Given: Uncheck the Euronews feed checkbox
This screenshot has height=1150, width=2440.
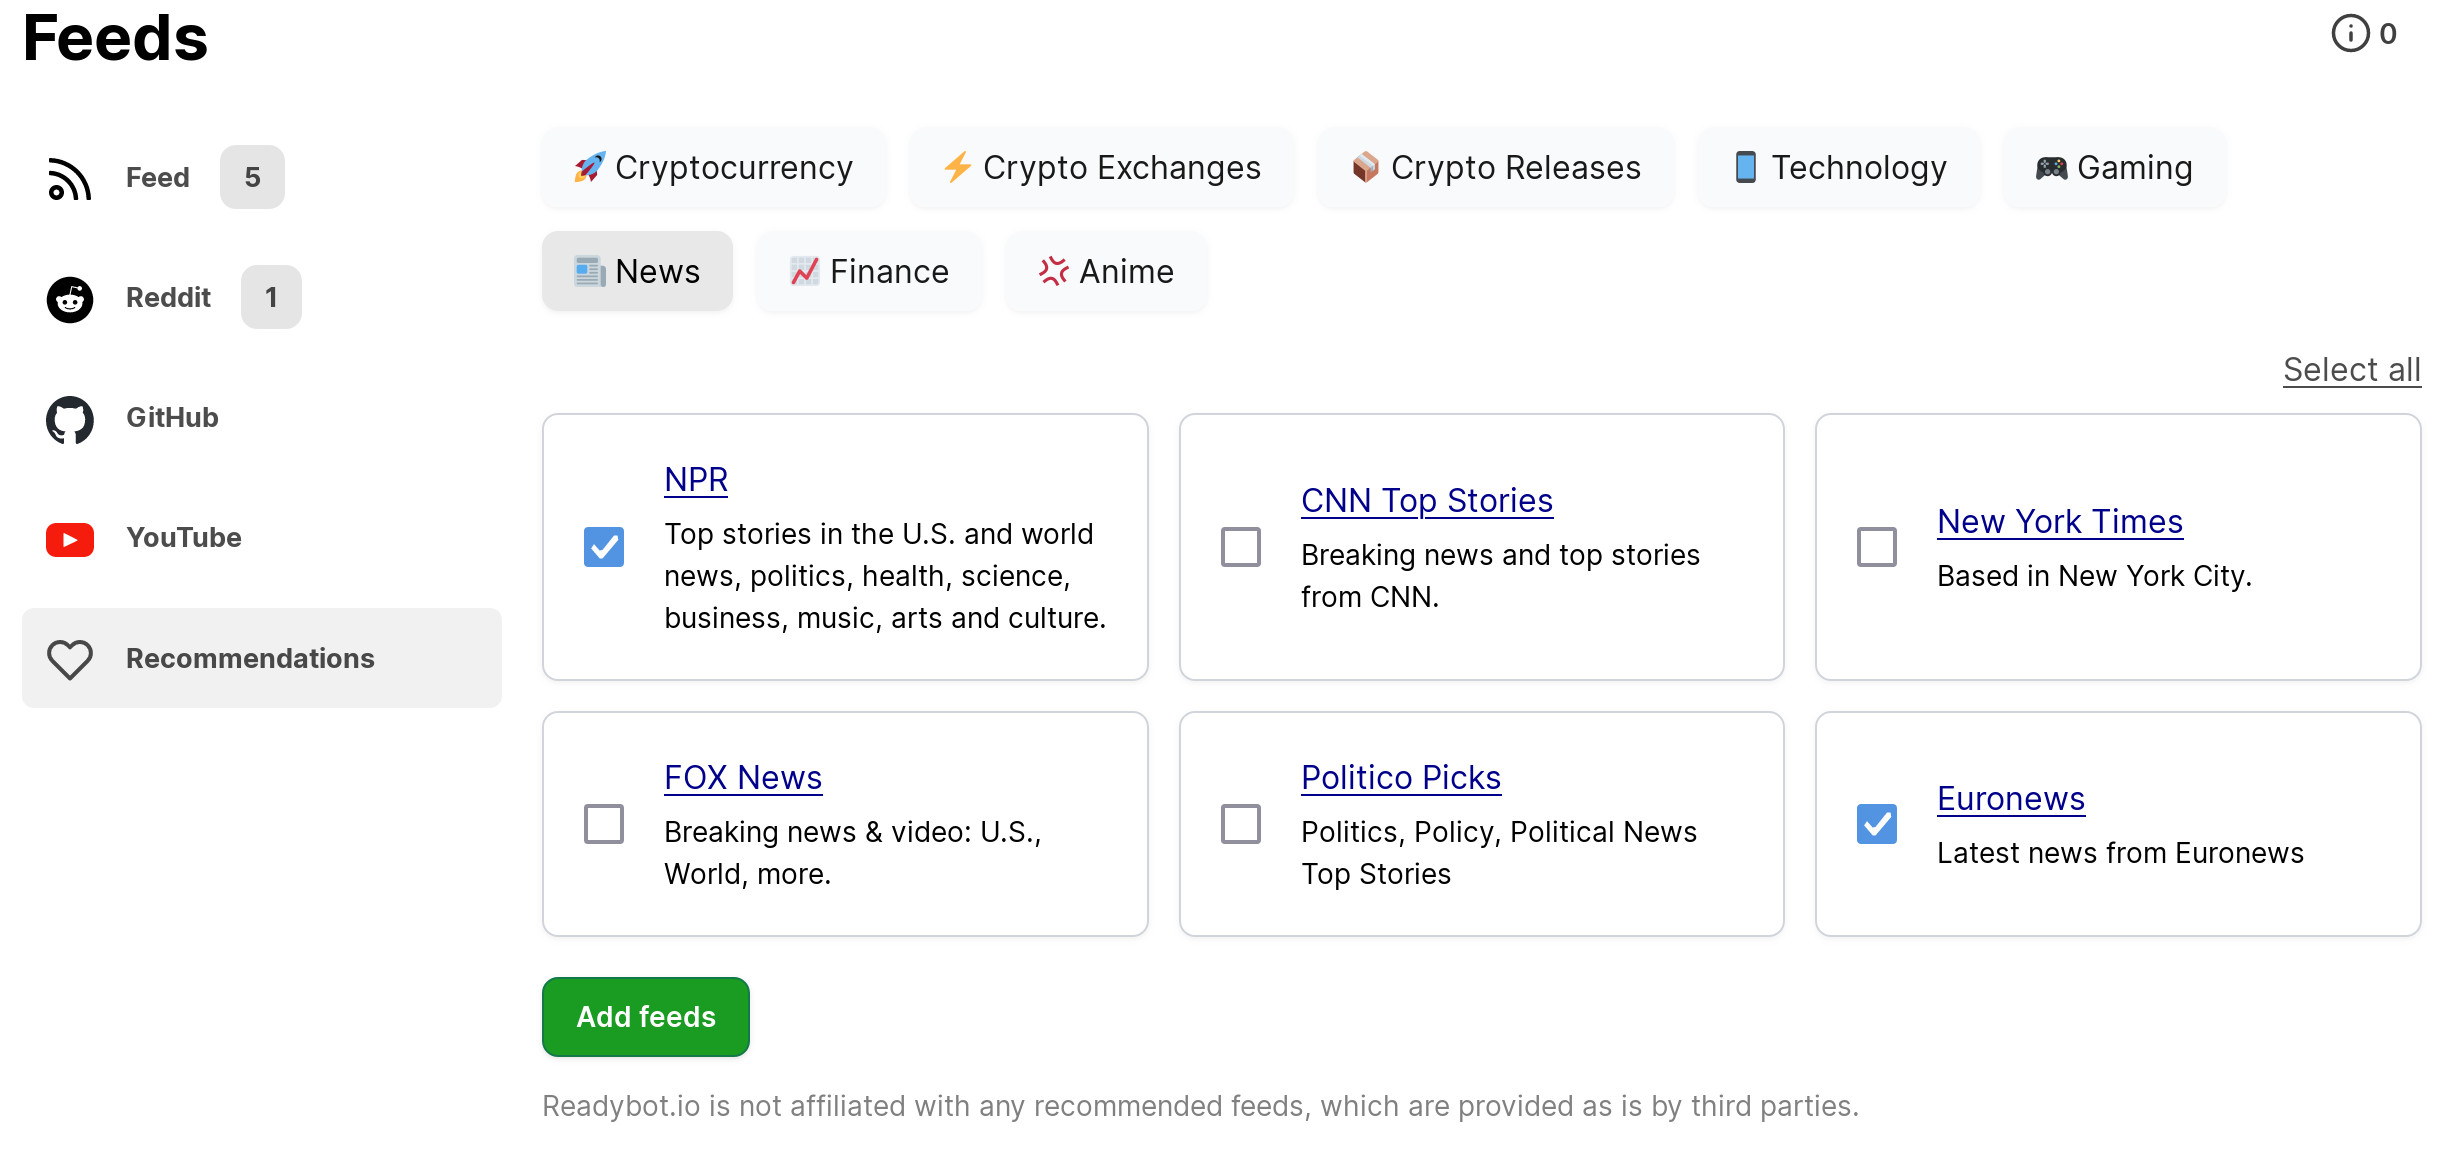Looking at the screenshot, I should [x=1876, y=824].
